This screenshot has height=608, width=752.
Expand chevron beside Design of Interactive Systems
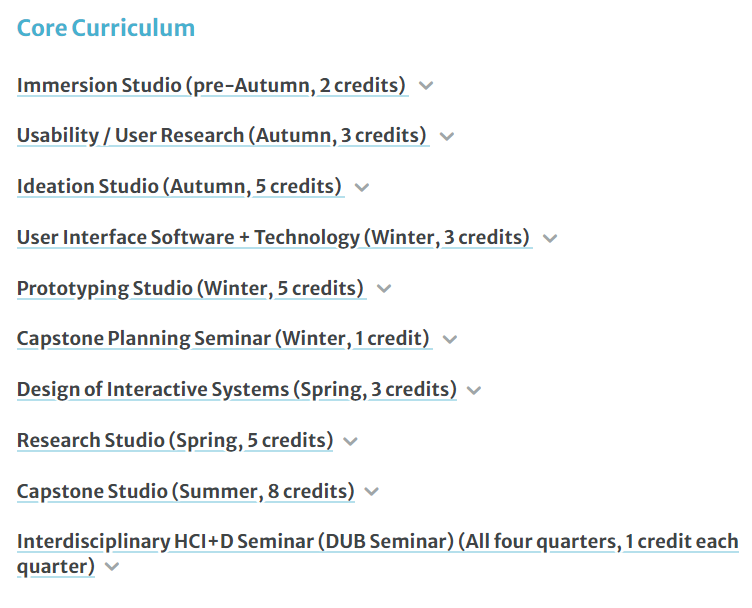point(474,390)
